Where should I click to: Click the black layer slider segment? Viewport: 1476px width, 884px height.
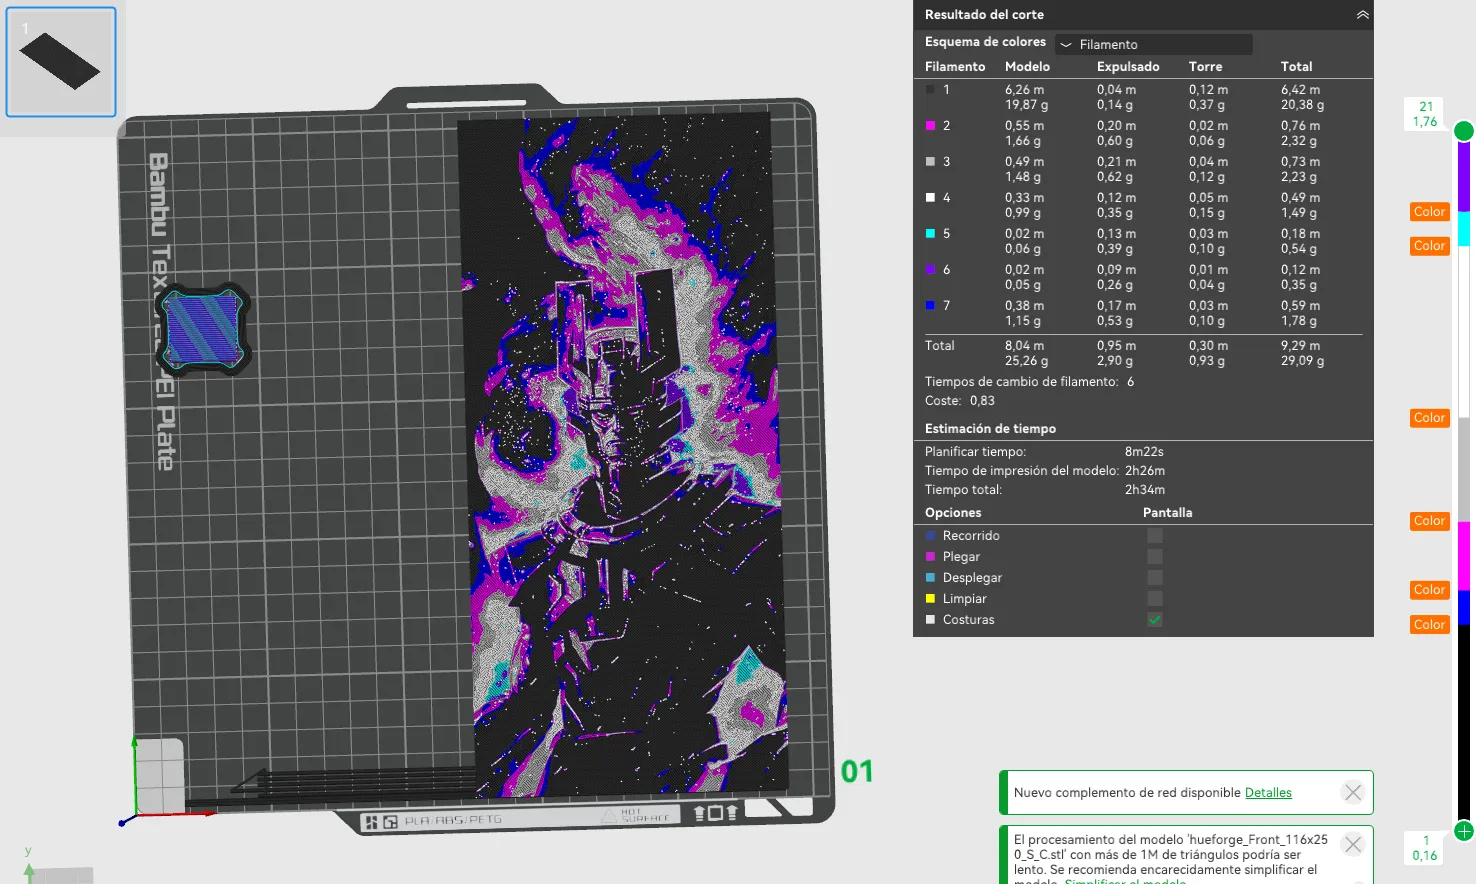point(1464,722)
